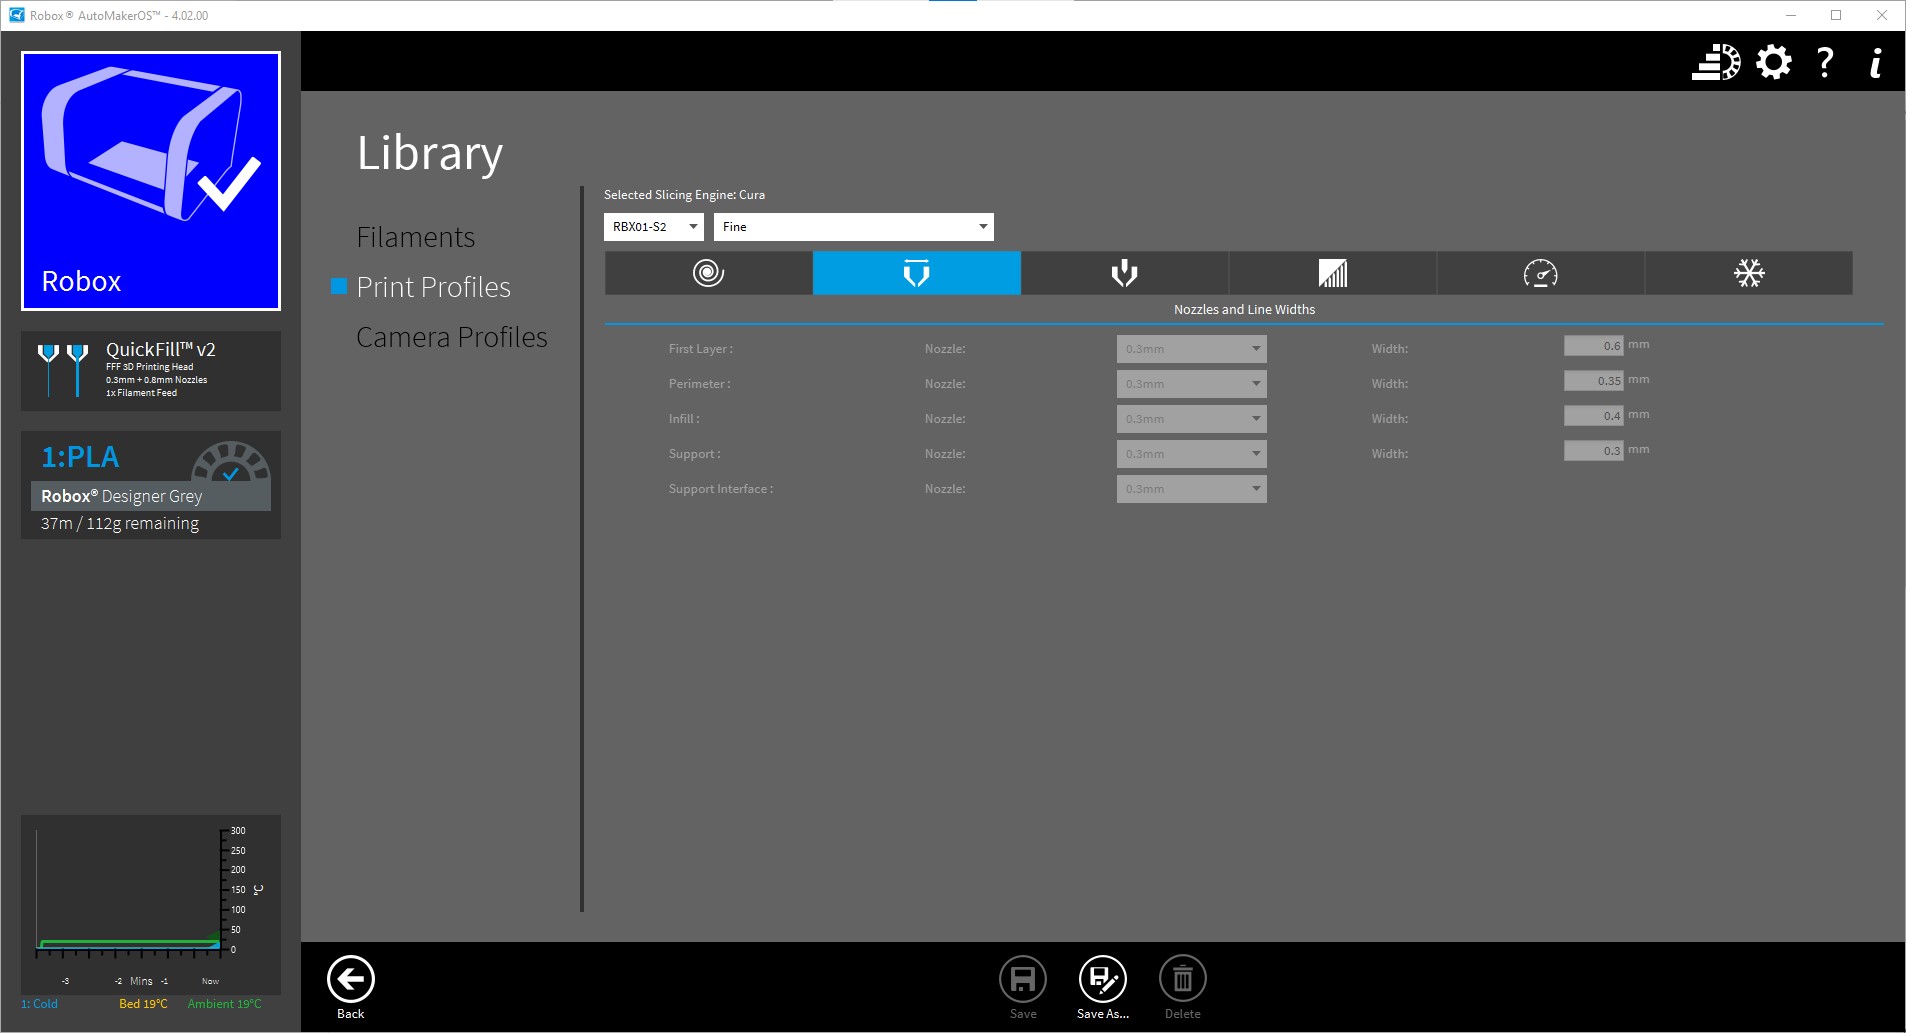This screenshot has width=1906, height=1033.
Task: Open the help question mark icon
Action: point(1825,62)
